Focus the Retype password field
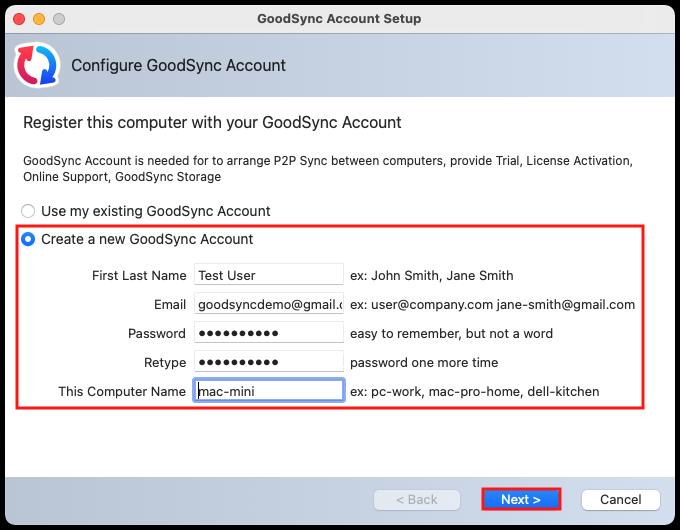The height and width of the screenshot is (530, 680). point(268,362)
